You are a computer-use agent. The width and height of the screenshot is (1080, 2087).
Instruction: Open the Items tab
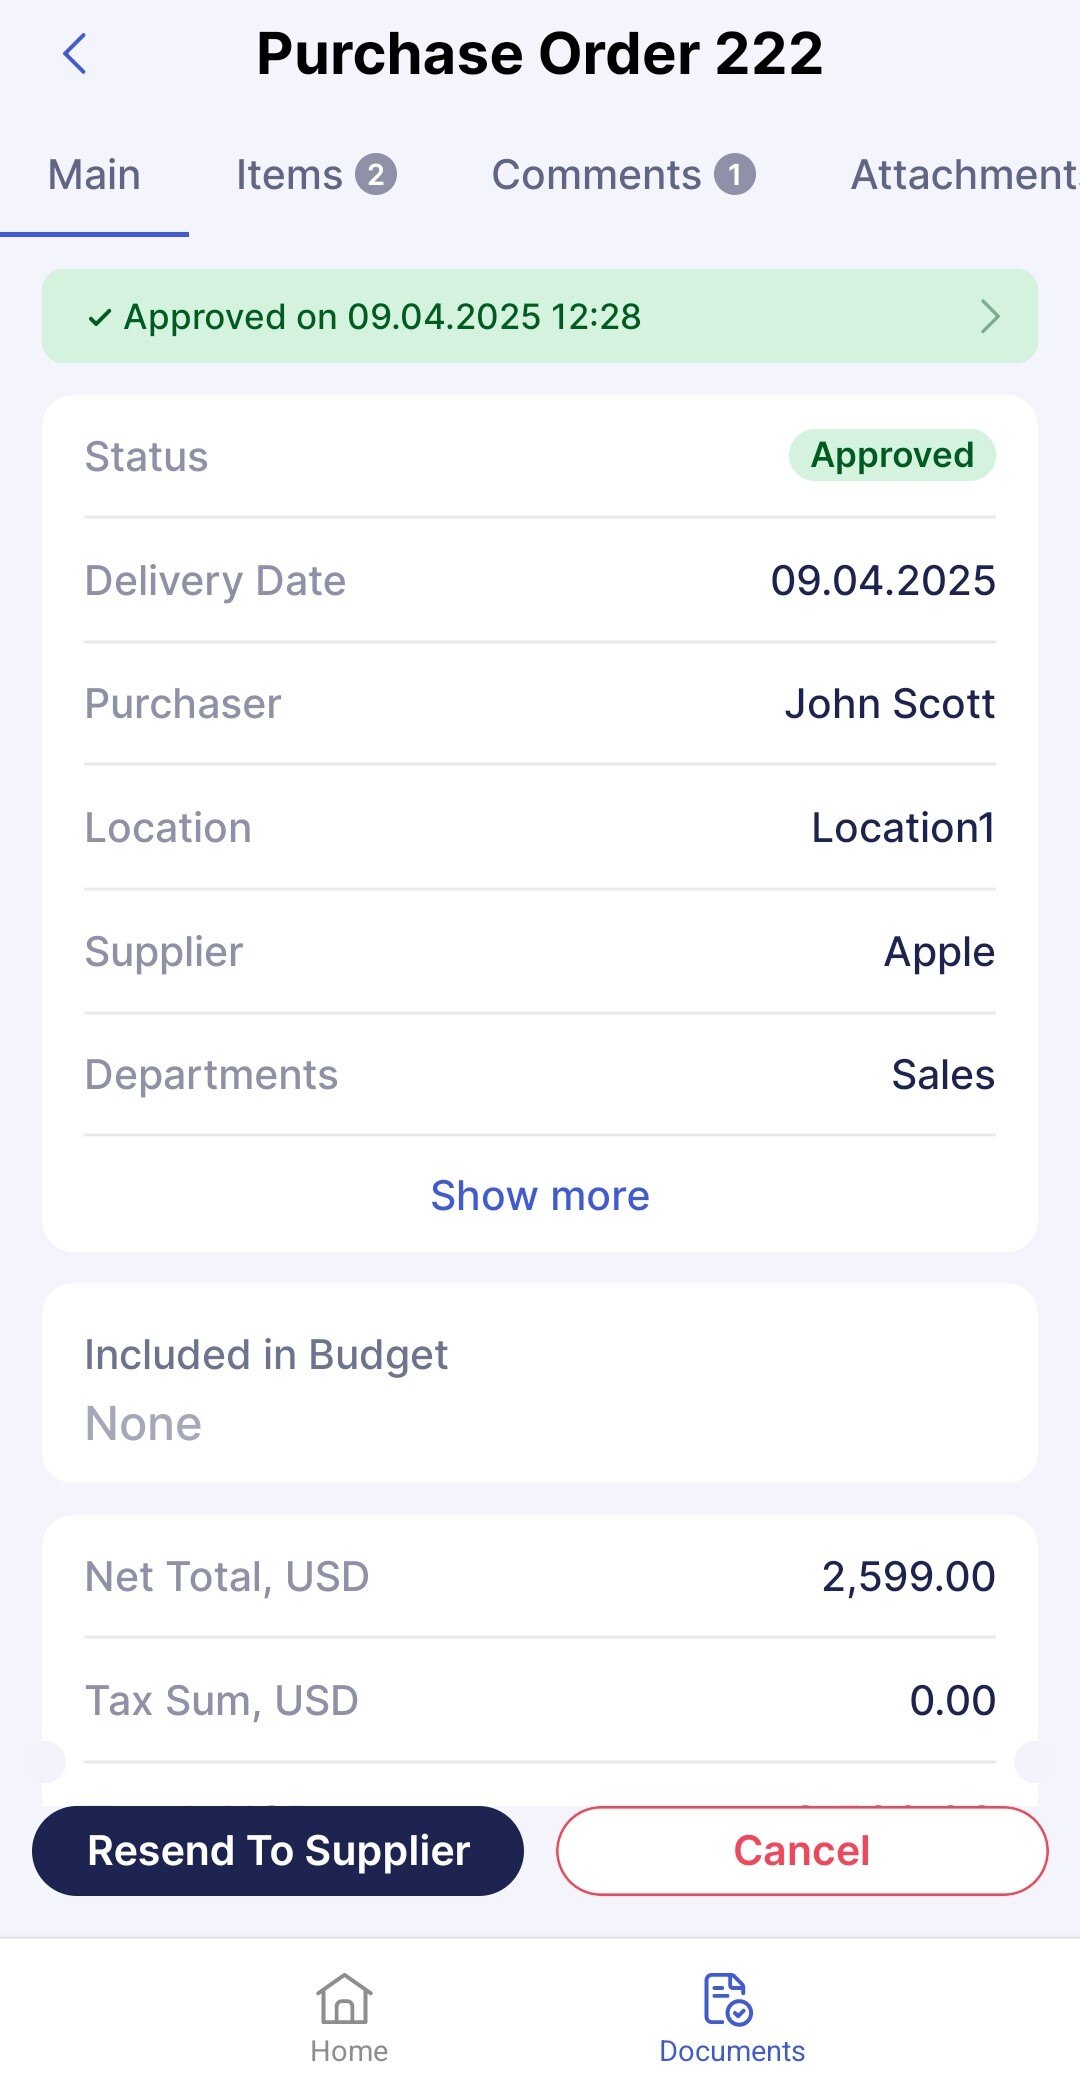coord(289,175)
